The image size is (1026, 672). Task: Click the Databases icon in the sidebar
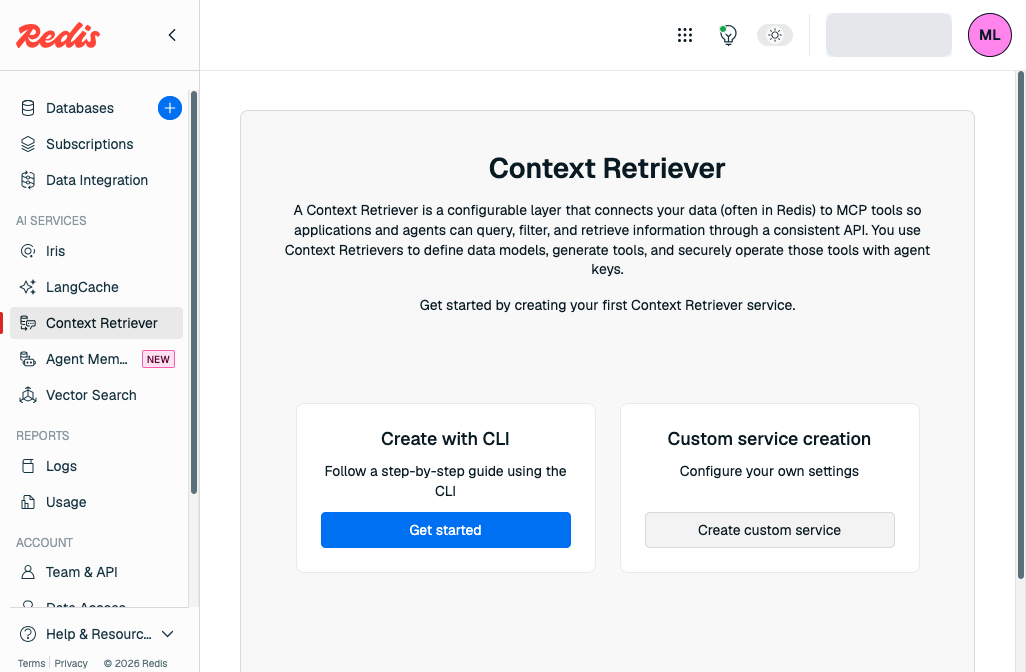pyautogui.click(x=27, y=108)
